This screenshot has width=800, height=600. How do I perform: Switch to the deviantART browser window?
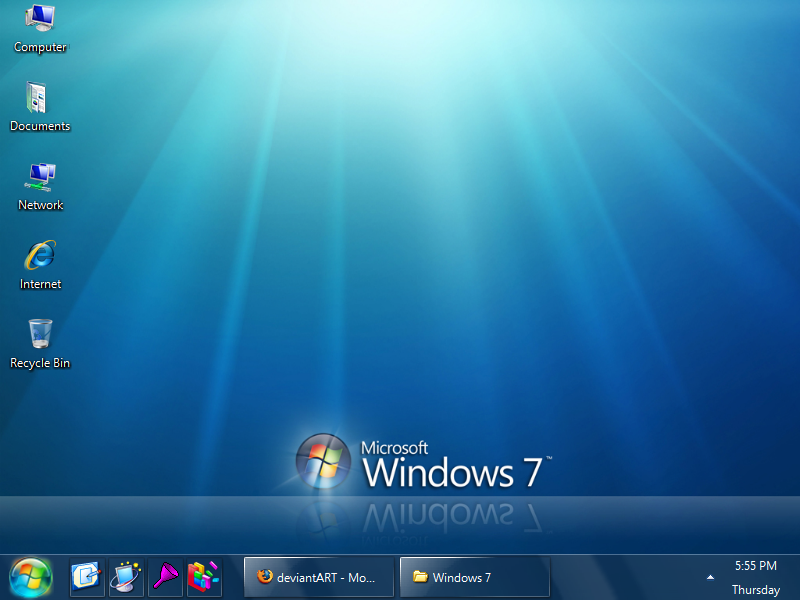tap(320, 576)
